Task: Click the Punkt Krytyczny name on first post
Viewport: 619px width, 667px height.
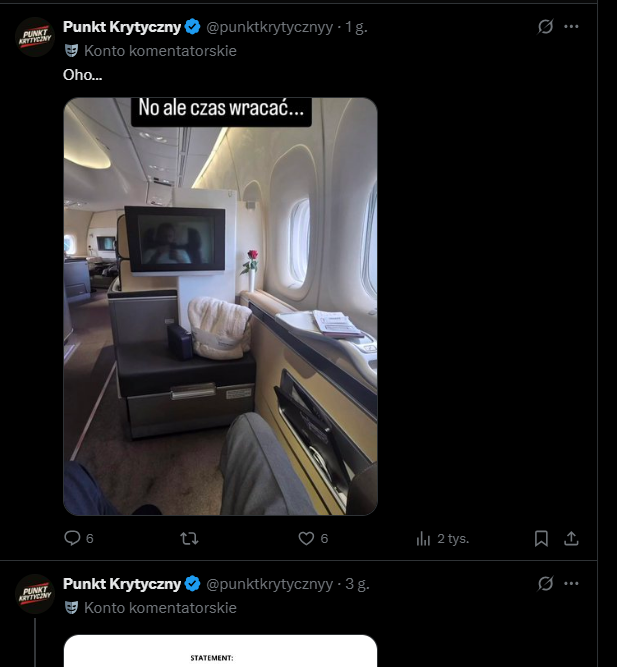Action: 121,27
